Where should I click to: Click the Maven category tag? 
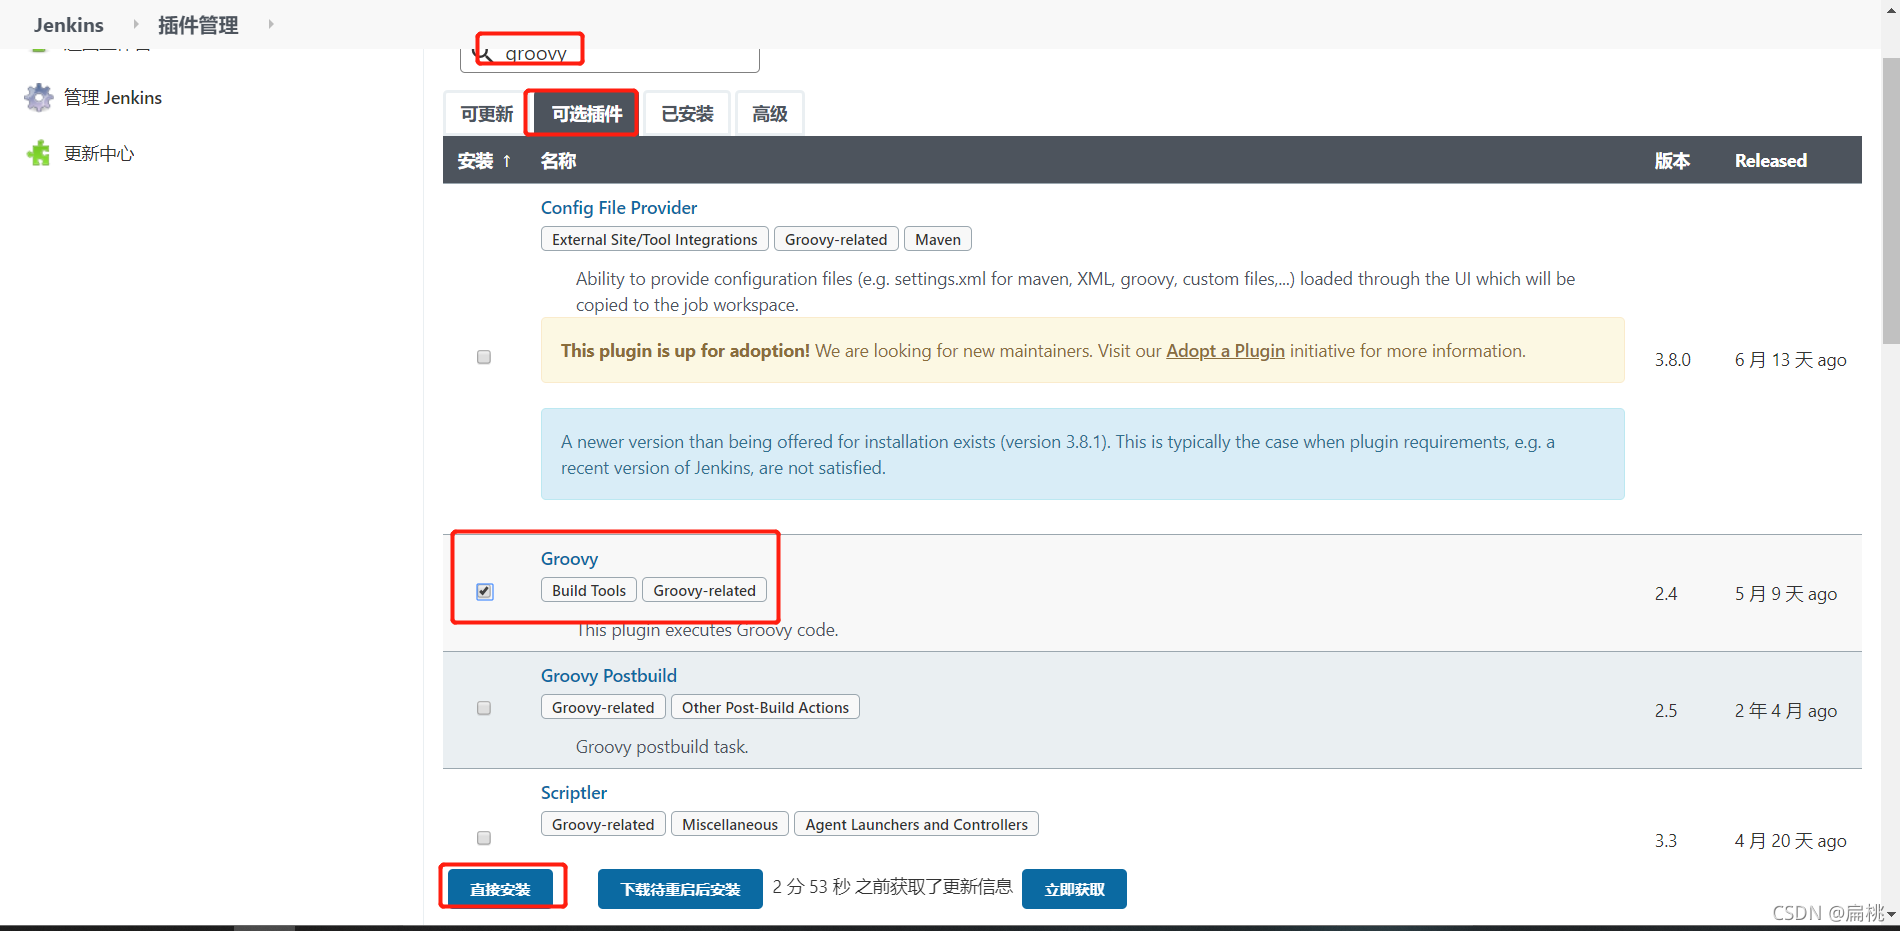(938, 239)
